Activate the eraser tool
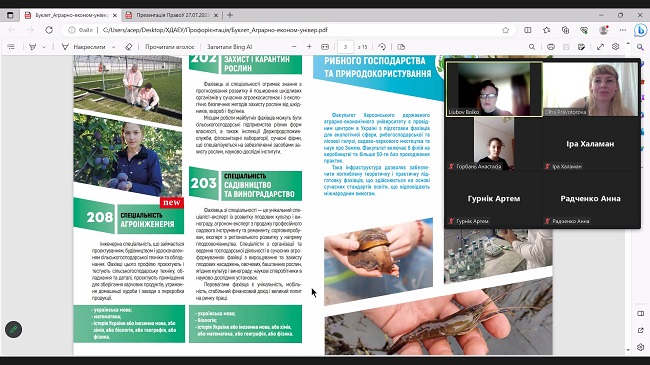This screenshot has height=365, width=650. 129,47
